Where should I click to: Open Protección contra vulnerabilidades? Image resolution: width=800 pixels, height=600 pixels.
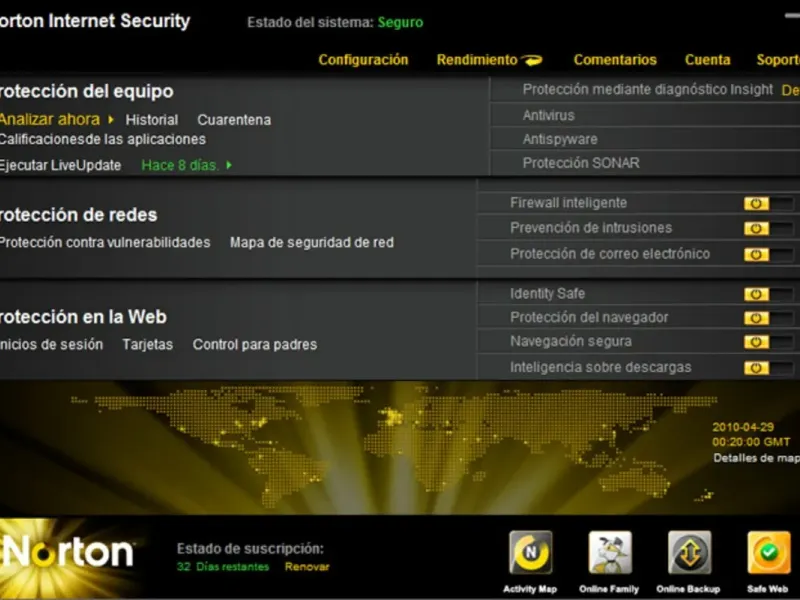coord(105,242)
